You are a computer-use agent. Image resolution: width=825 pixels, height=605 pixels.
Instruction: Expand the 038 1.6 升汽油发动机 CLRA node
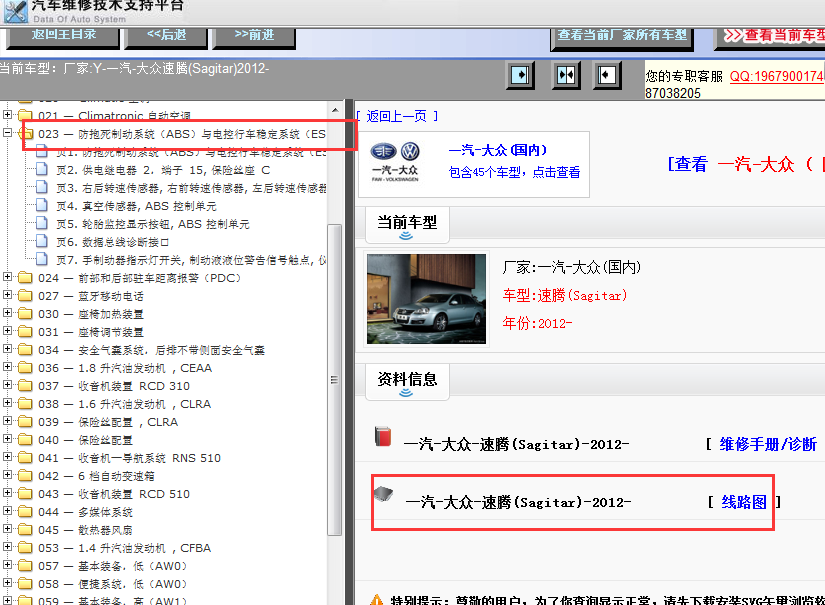(7, 402)
